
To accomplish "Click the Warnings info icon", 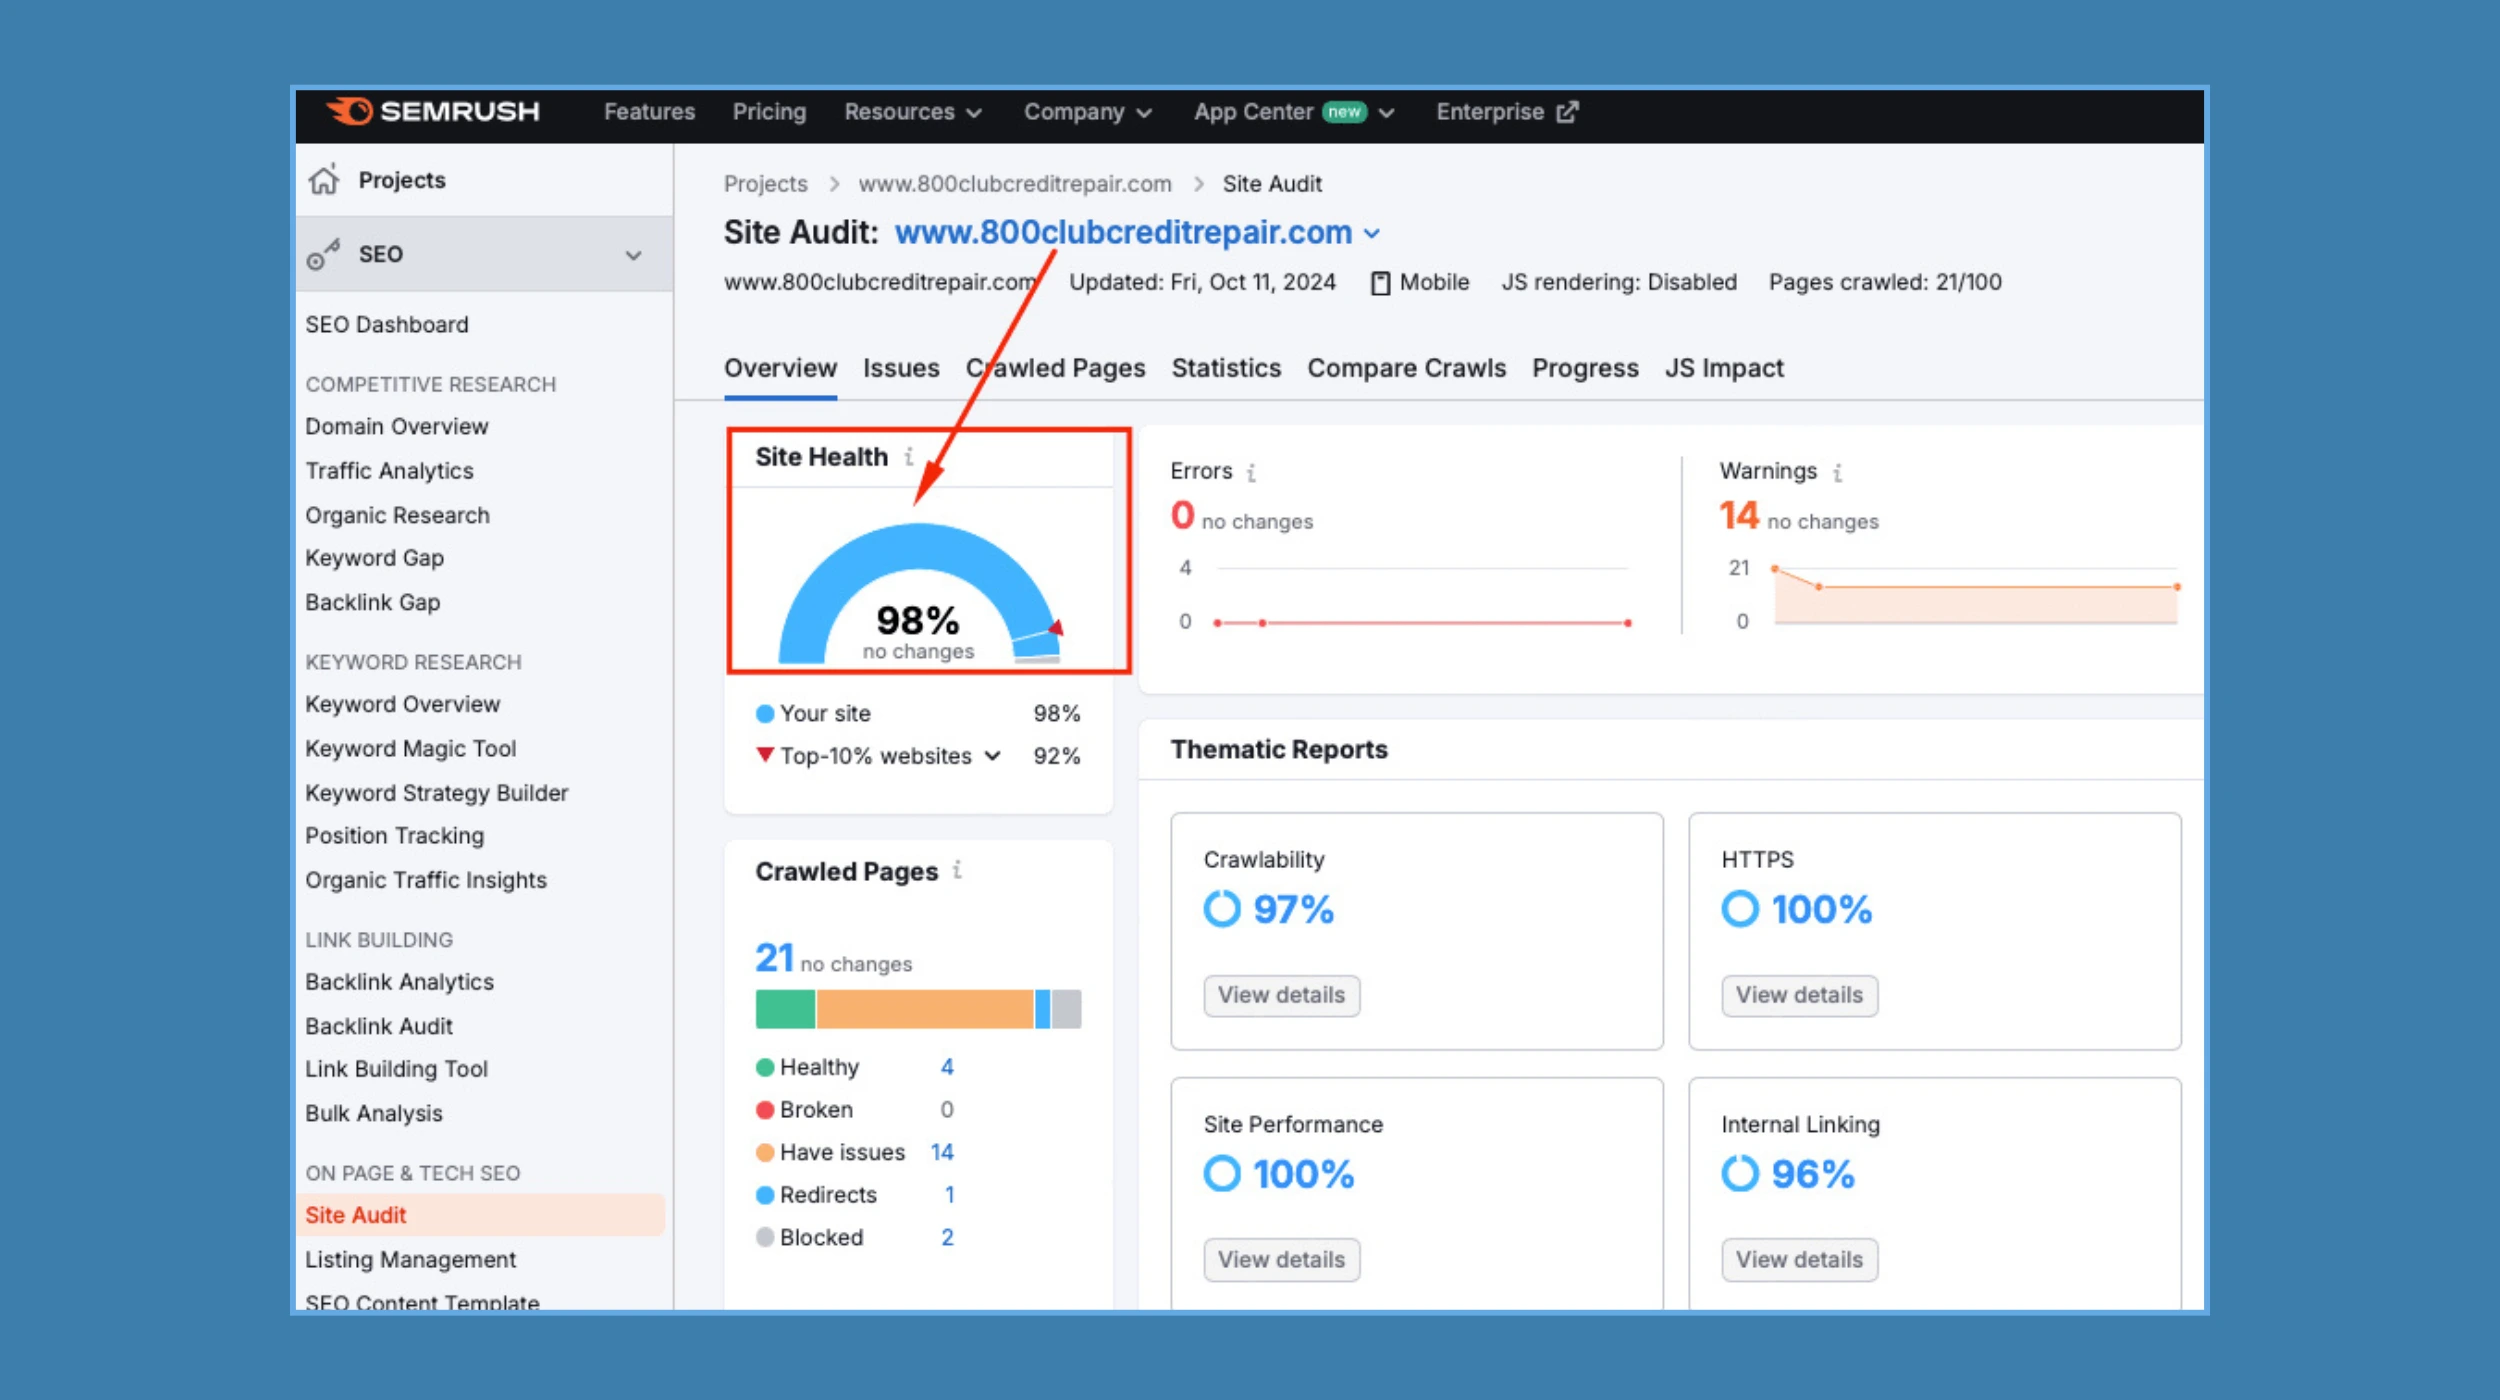I will [x=1837, y=472].
